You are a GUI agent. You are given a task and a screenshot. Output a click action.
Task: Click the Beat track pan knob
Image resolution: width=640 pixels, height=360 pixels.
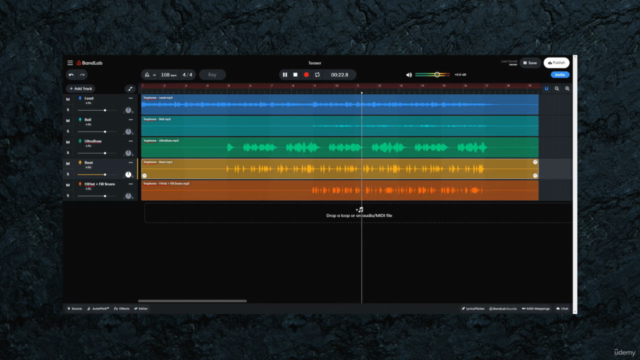click(x=128, y=174)
